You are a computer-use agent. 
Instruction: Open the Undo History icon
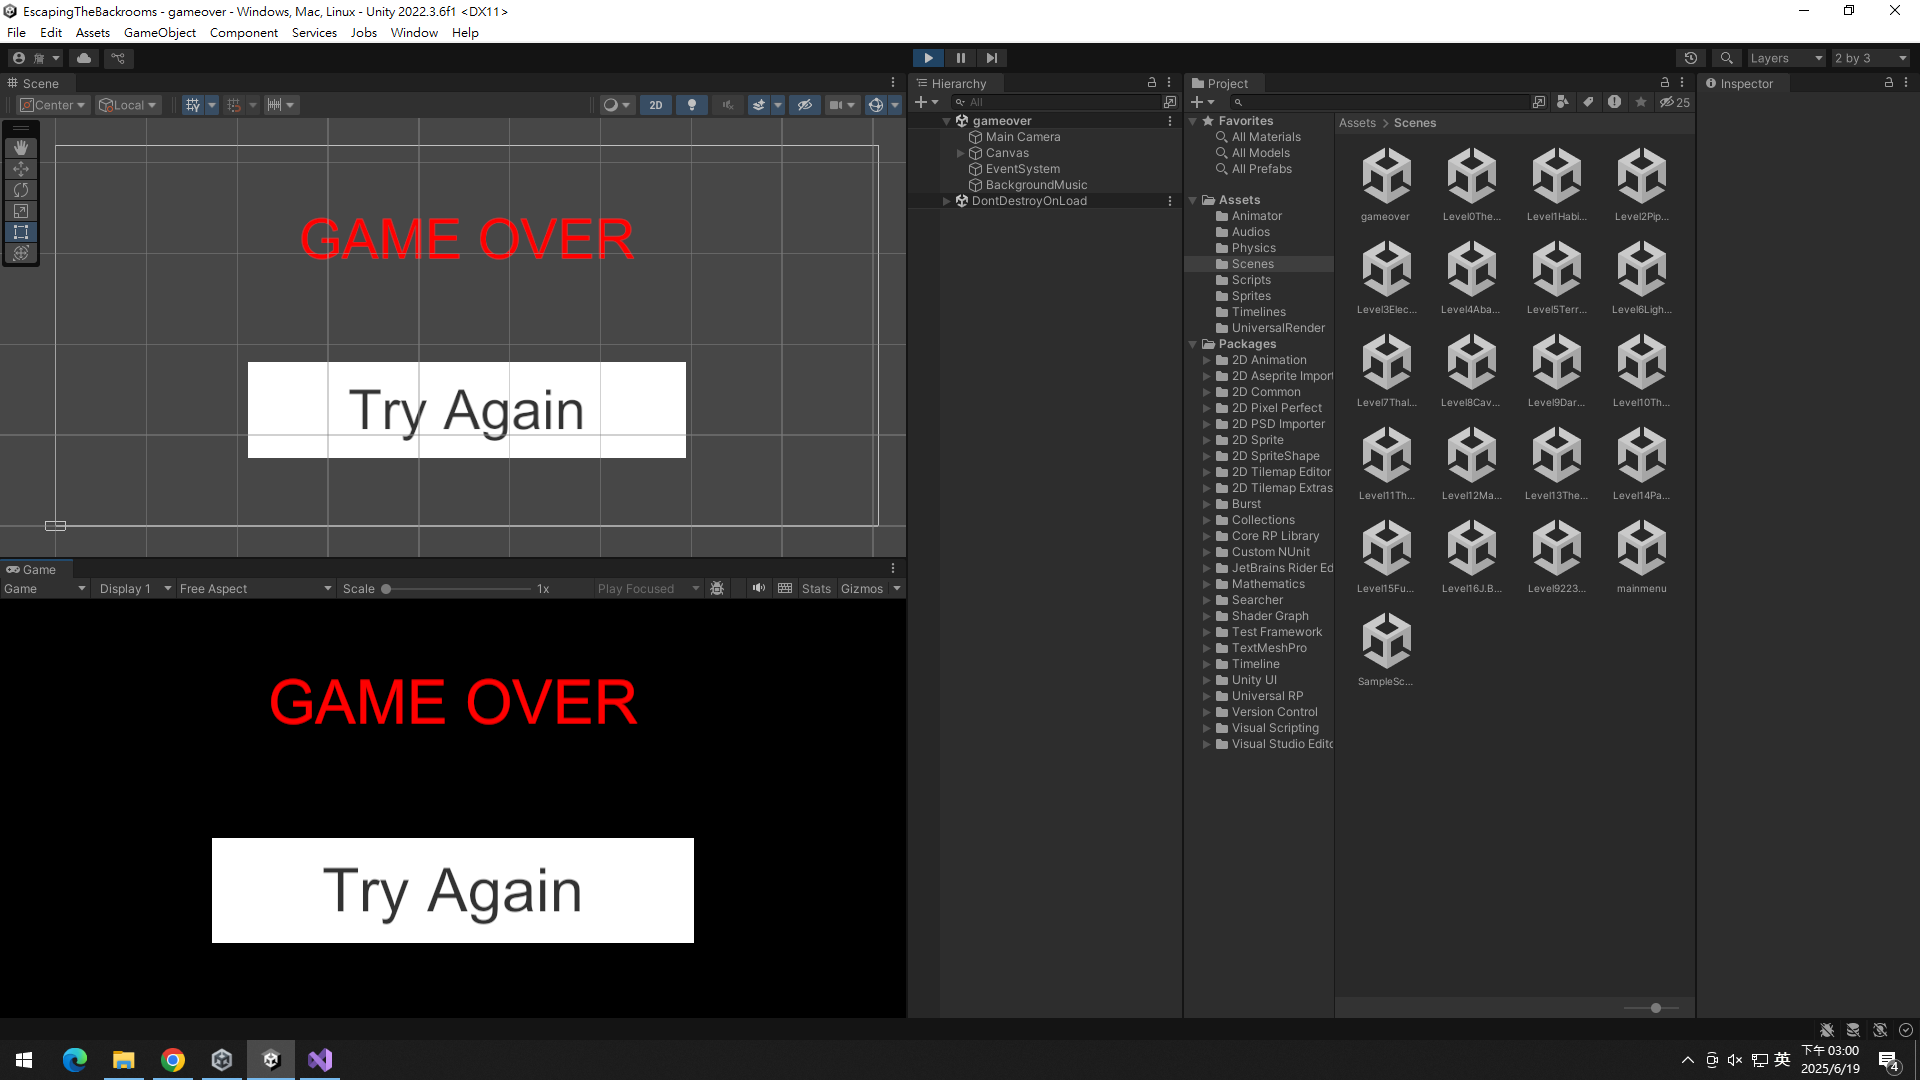pyautogui.click(x=1691, y=58)
